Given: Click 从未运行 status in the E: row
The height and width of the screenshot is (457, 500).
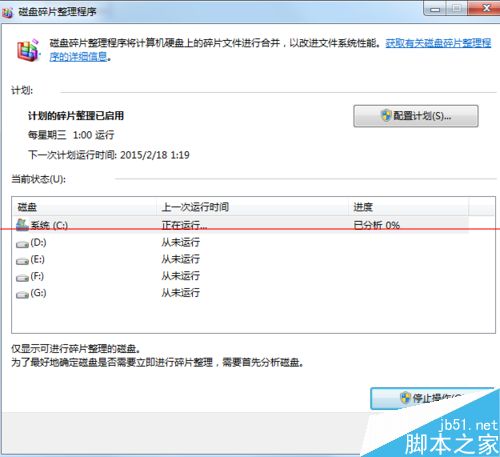Looking at the screenshot, I should point(181,259).
